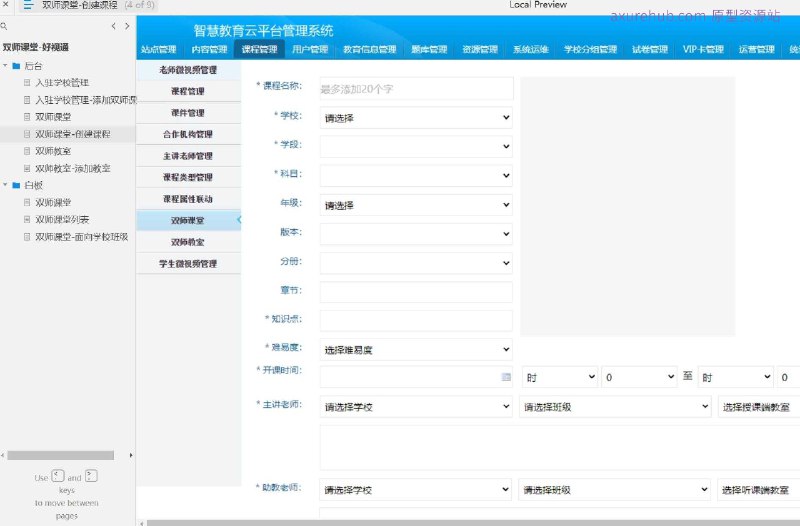Go to next page arrow in sidebar
Image resolution: width=800 pixels, height=526 pixels.
[127, 26]
